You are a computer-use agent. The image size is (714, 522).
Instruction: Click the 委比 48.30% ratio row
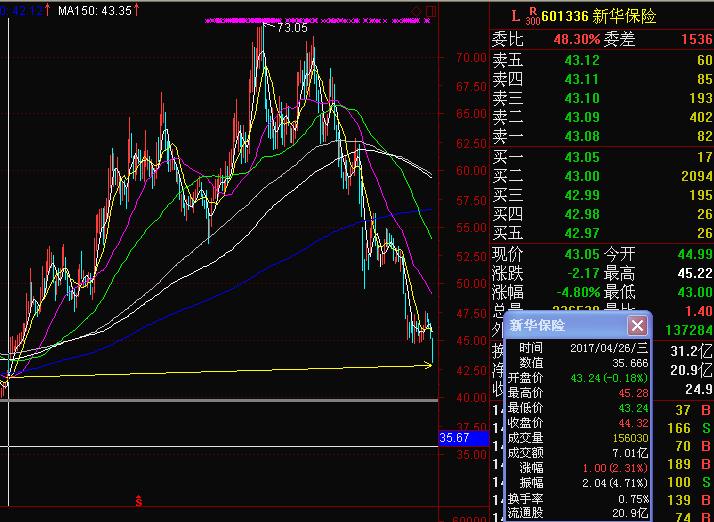pos(602,39)
